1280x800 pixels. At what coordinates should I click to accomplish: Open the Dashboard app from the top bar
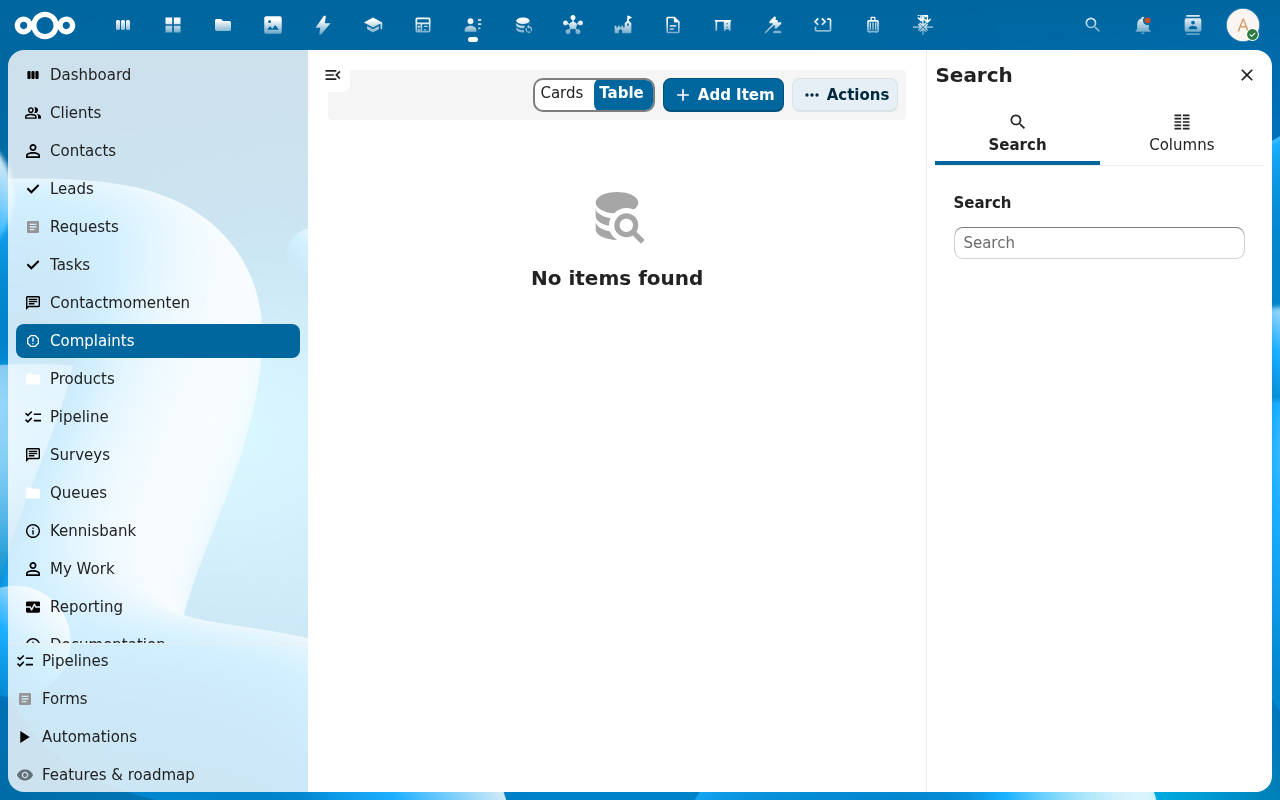point(123,25)
